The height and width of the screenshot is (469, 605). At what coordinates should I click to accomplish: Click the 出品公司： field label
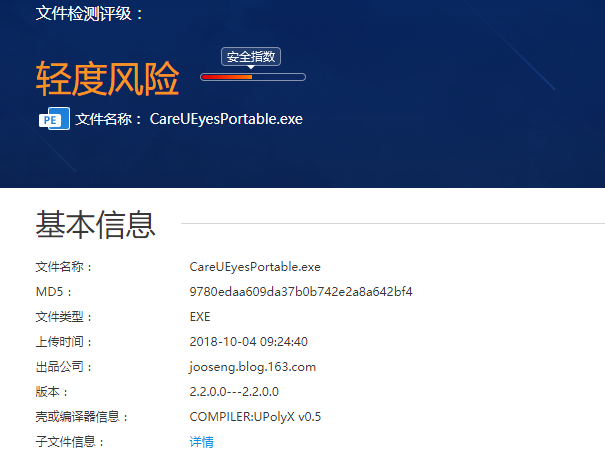click(64, 367)
